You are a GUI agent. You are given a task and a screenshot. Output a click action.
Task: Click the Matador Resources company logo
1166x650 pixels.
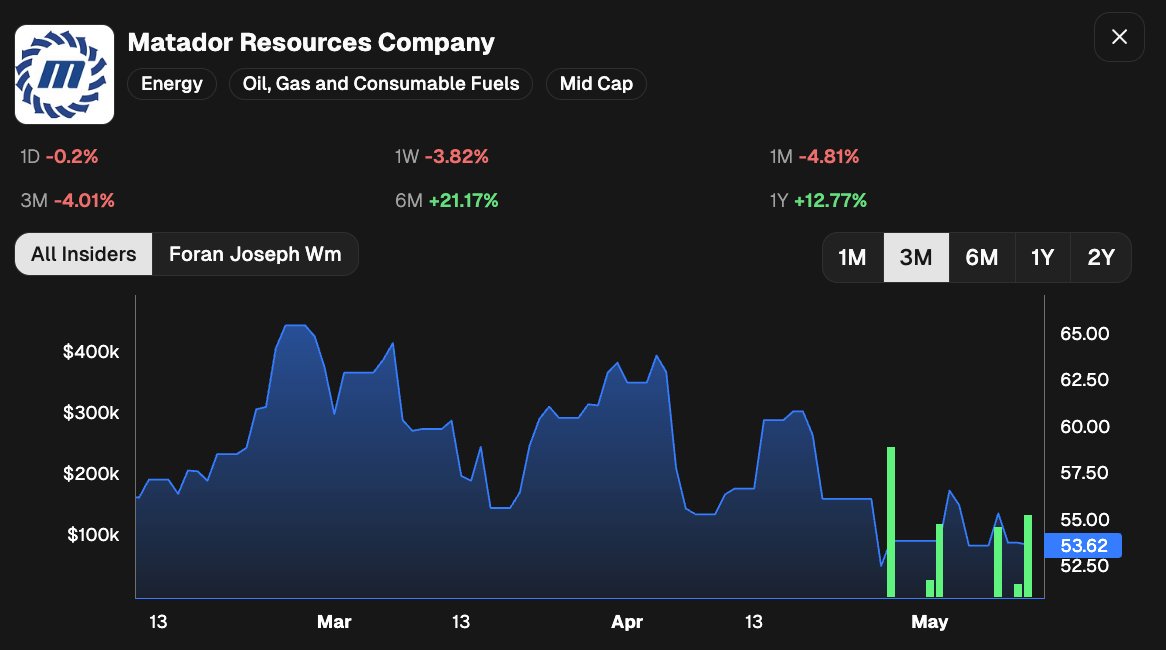65,74
